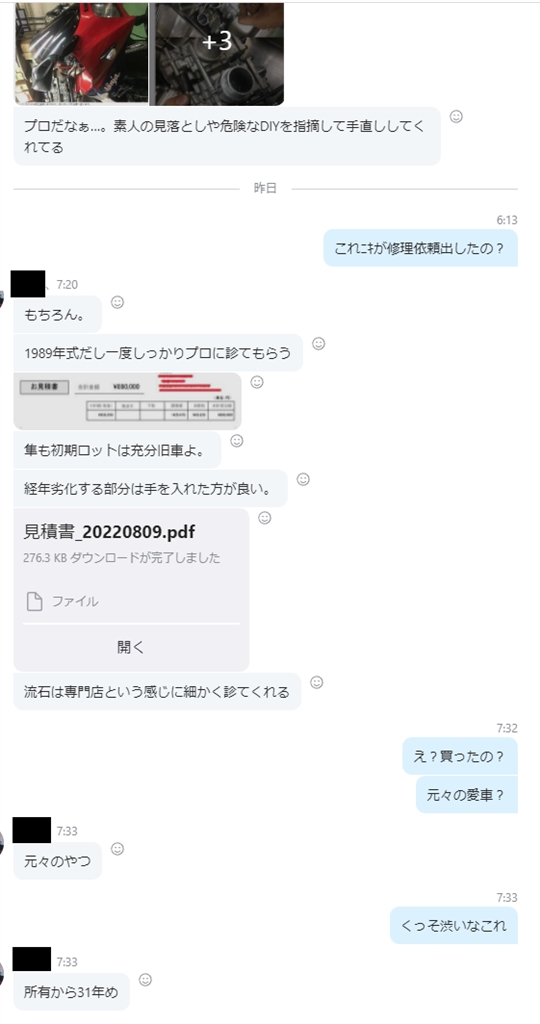This screenshot has width=540, height=1024.
Task: Click reaction icon beside 経年劣化 message
Action: click(x=303, y=479)
